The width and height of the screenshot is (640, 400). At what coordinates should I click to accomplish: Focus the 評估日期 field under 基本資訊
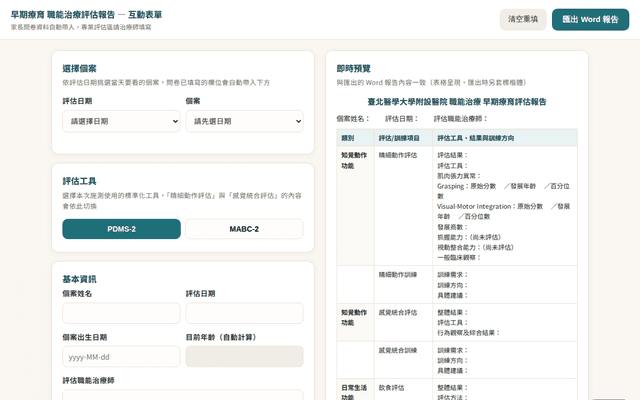[244, 313]
